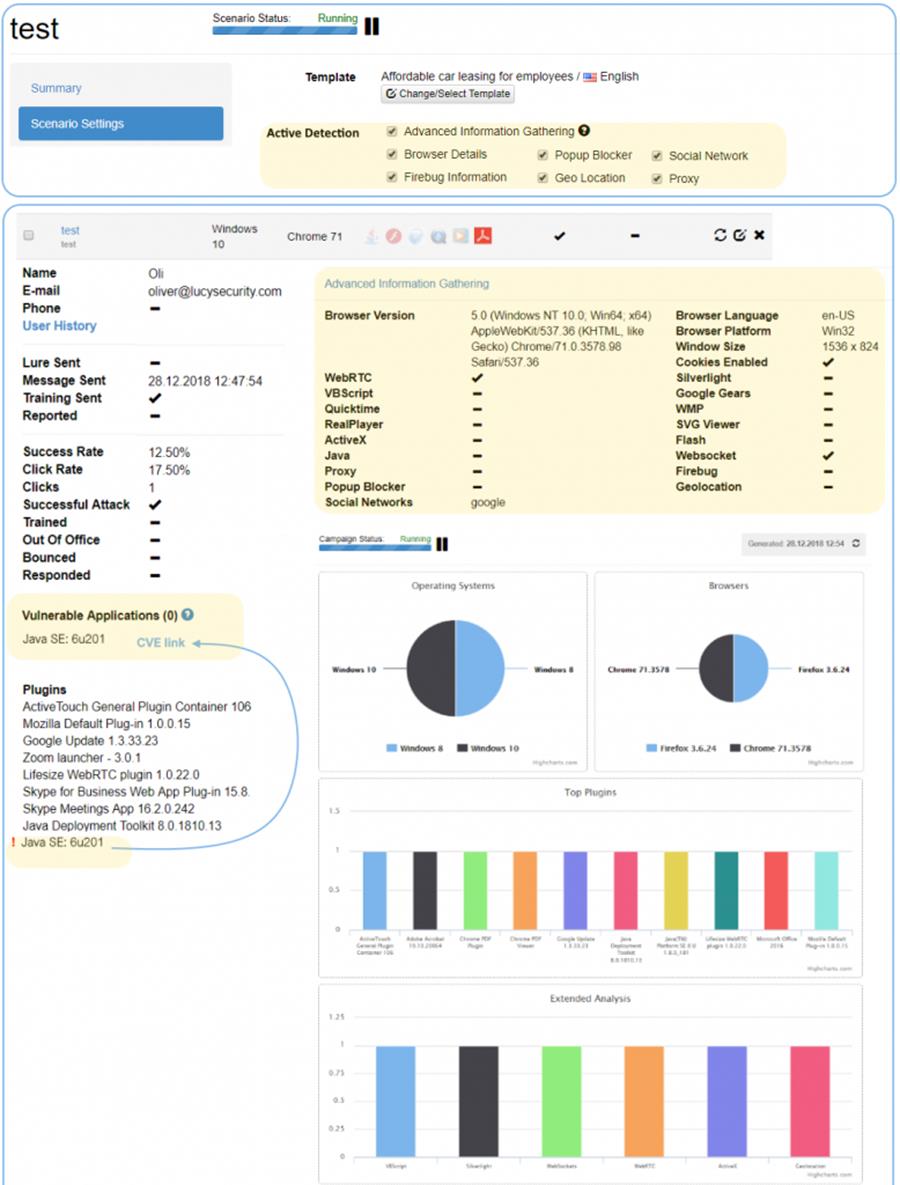900x1185 pixels.
Task: Open the User History link
Action: pyautogui.click(x=60, y=326)
